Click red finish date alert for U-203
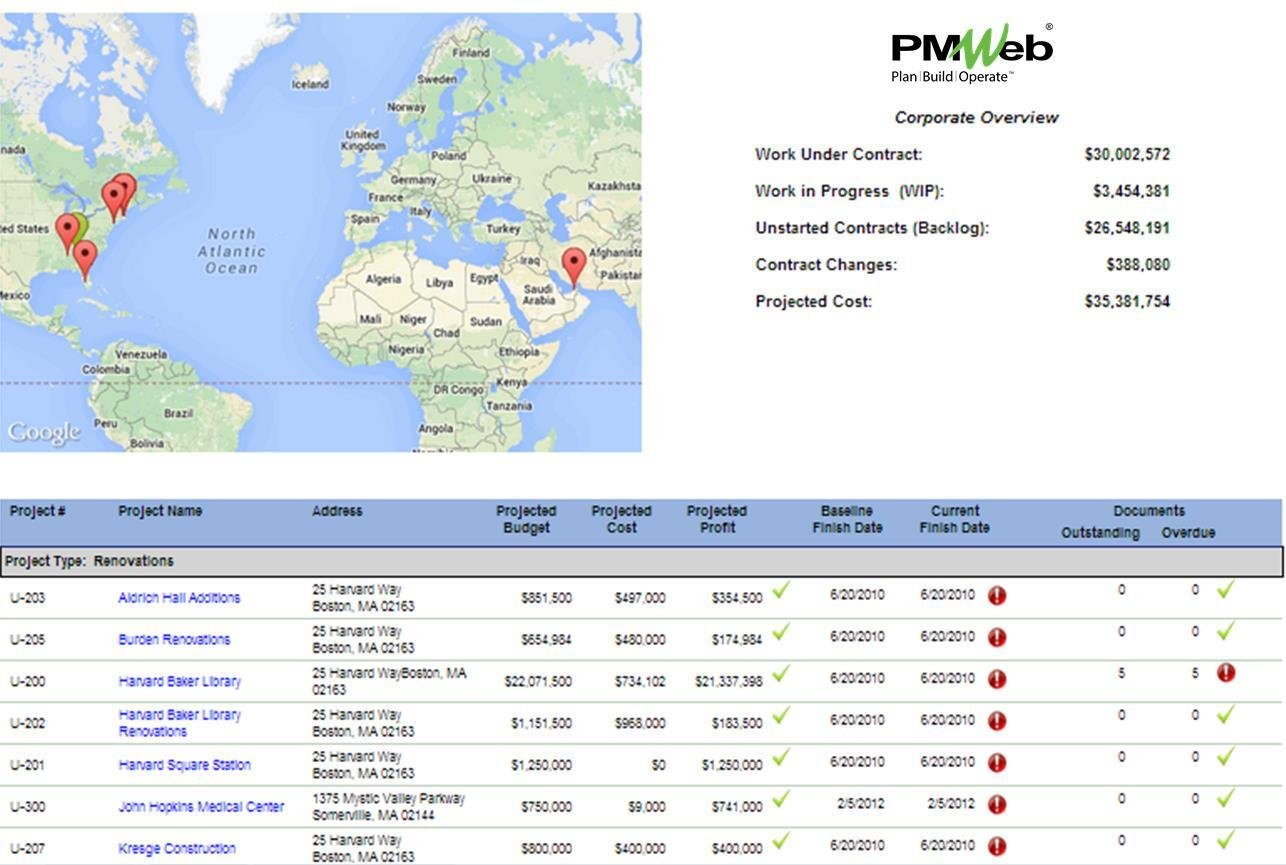 (x=997, y=596)
